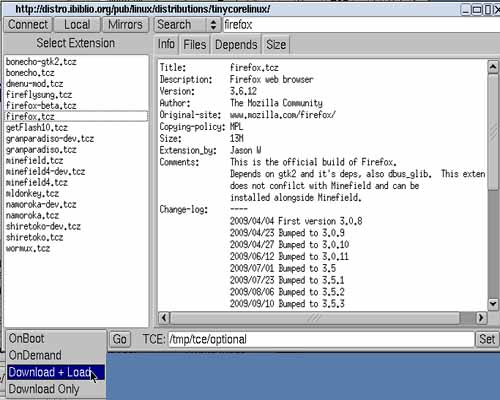Click the Connect button
The image size is (500, 400).
tap(28, 25)
